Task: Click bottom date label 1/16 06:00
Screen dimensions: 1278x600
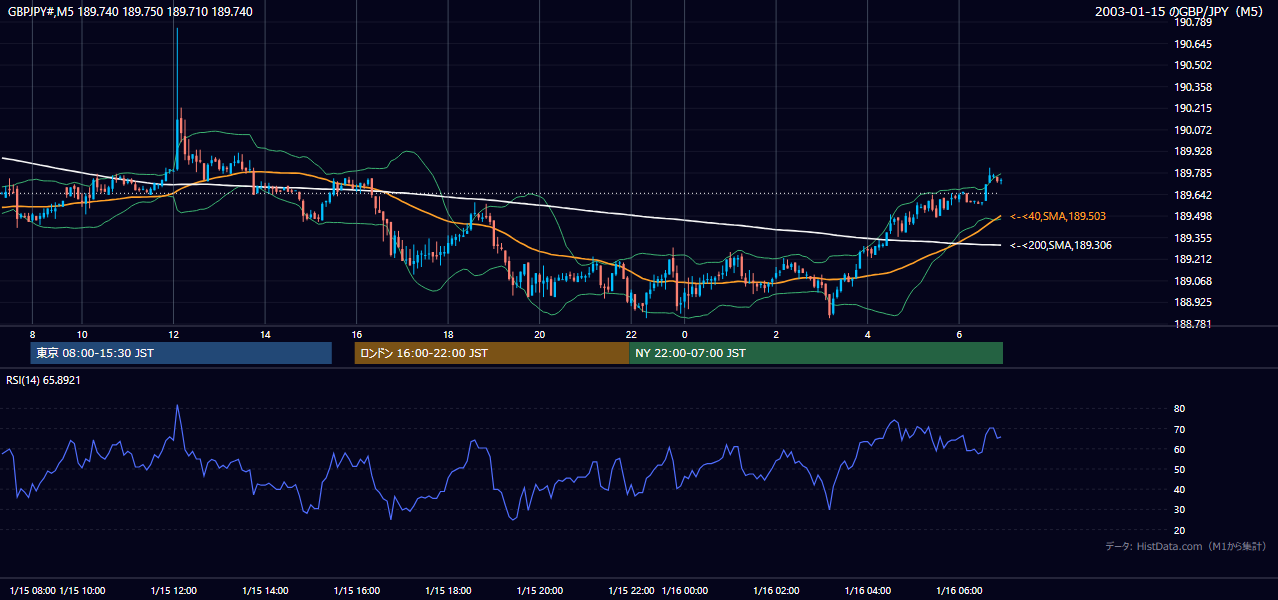Action: (959, 590)
